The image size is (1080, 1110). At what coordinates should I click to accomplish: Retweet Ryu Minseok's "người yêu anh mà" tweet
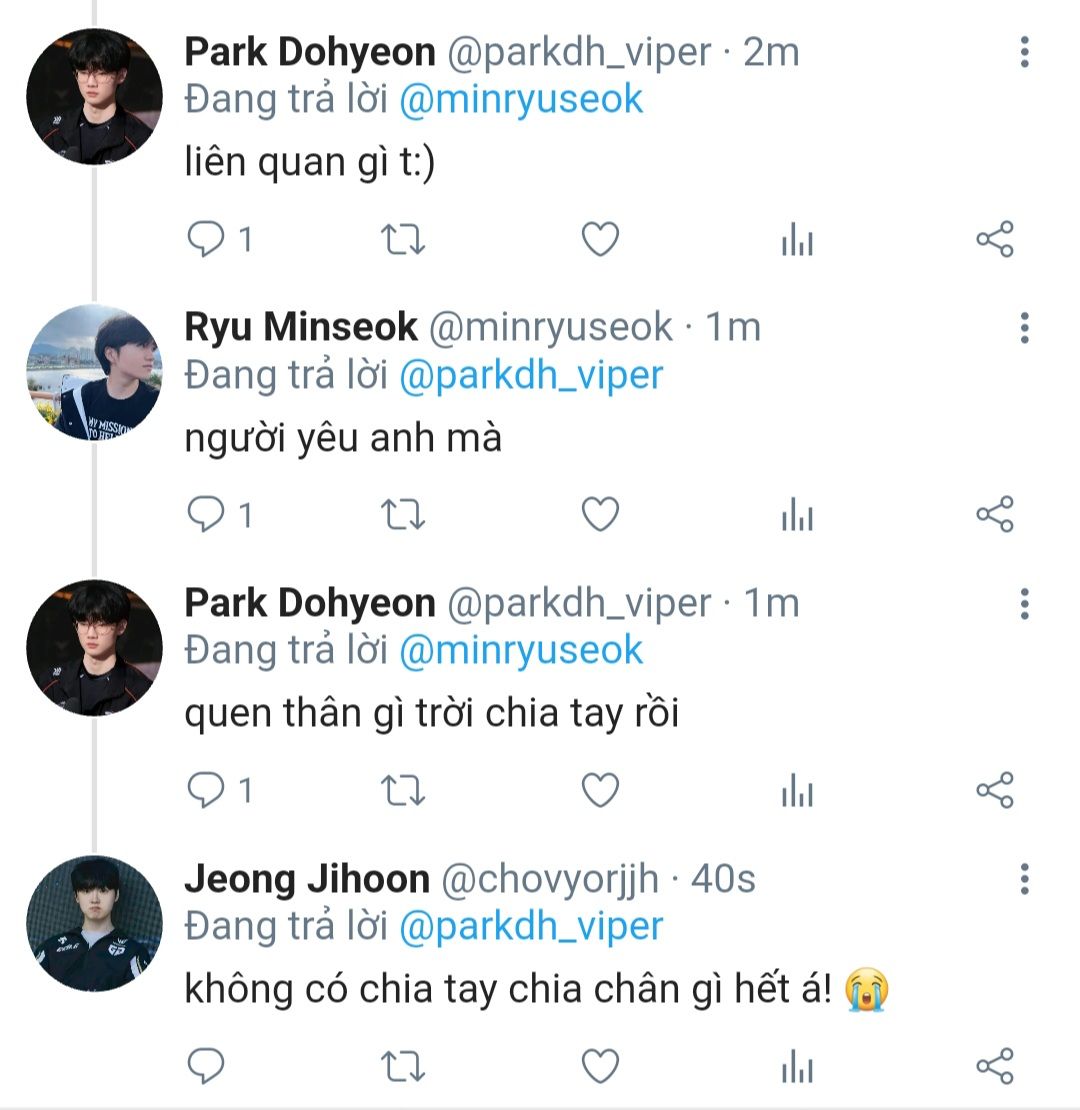[404, 515]
